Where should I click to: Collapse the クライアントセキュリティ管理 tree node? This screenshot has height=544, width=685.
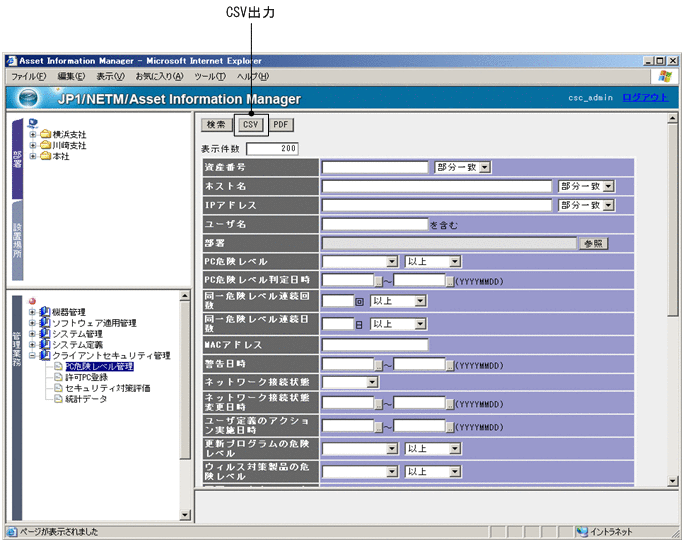point(32,356)
